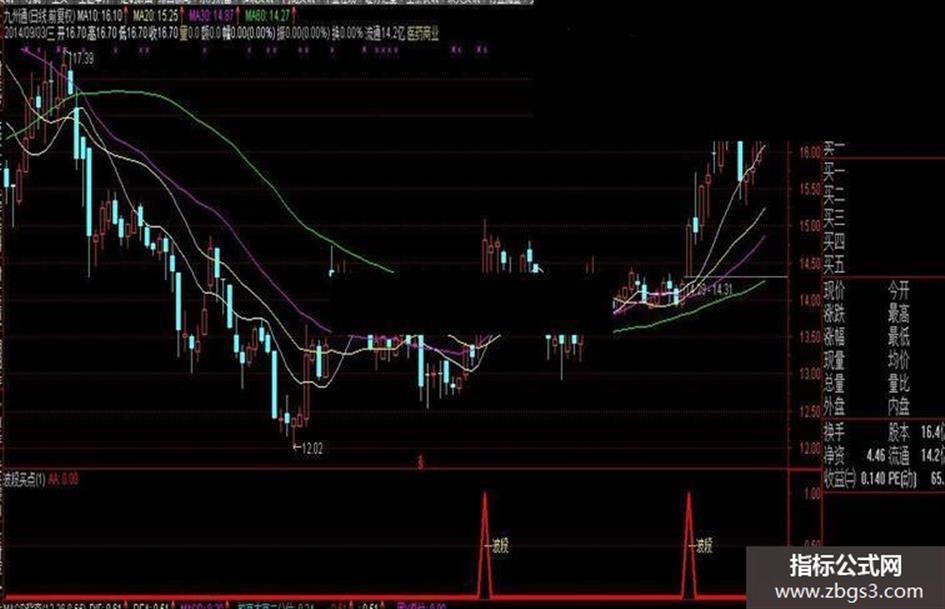The image size is (945, 609).
Task: Click the 买三 order book row
Action: point(835,218)
